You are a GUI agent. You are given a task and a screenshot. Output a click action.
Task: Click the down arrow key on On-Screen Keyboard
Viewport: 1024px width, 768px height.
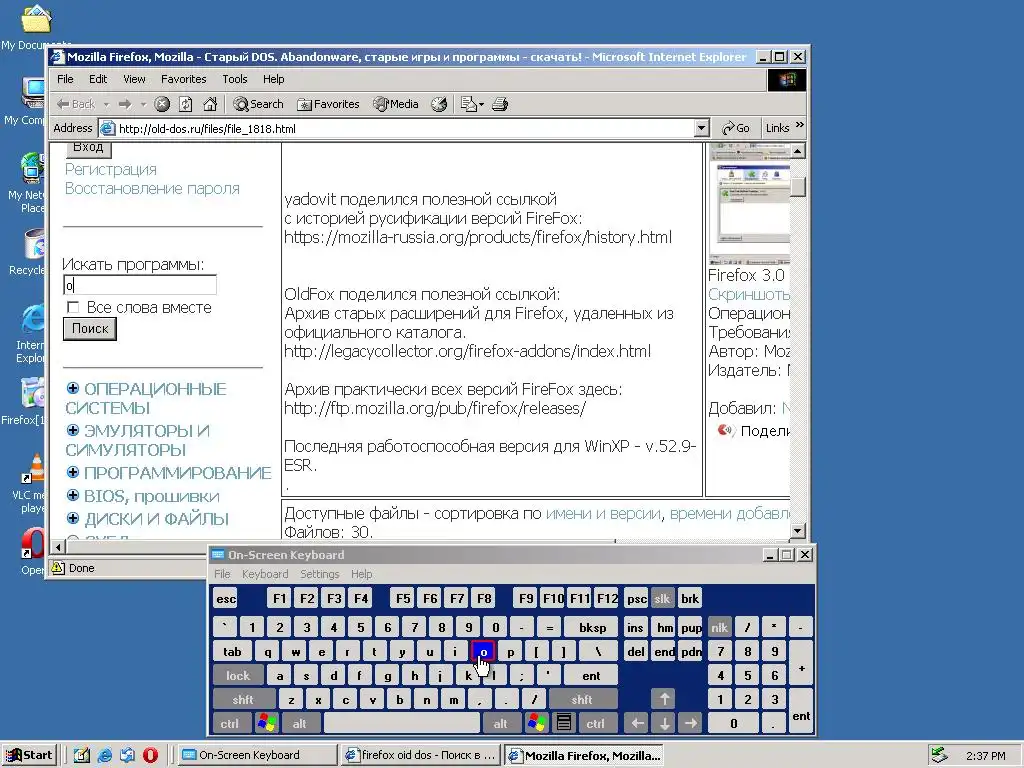[x=664, y=724]
